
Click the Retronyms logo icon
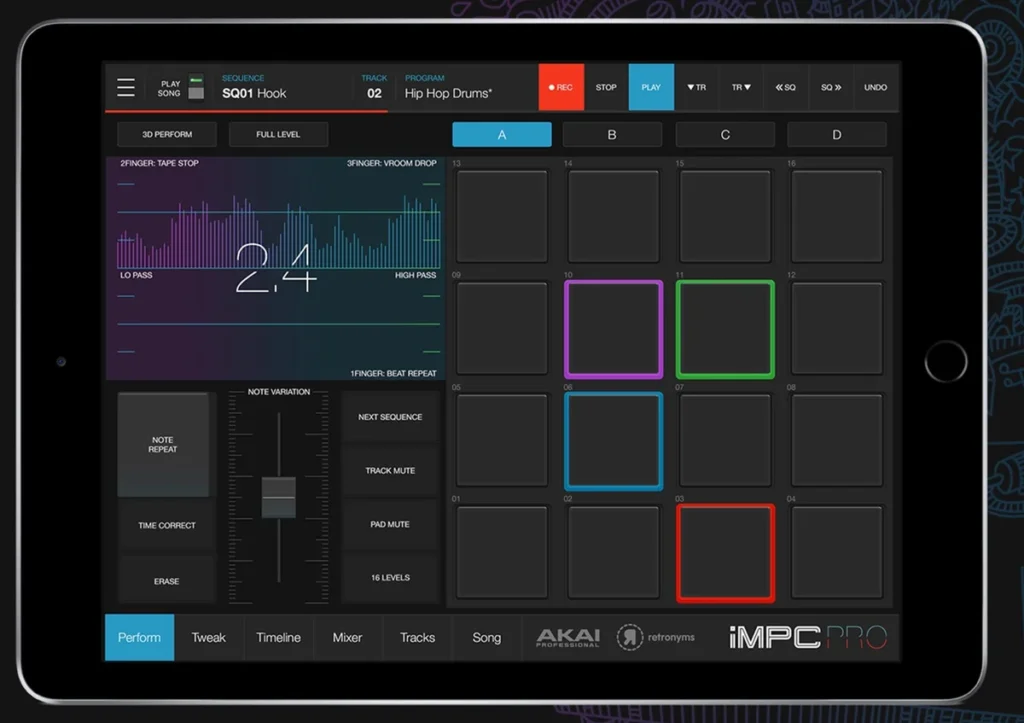pyautogui.click(x=630, y=637)
